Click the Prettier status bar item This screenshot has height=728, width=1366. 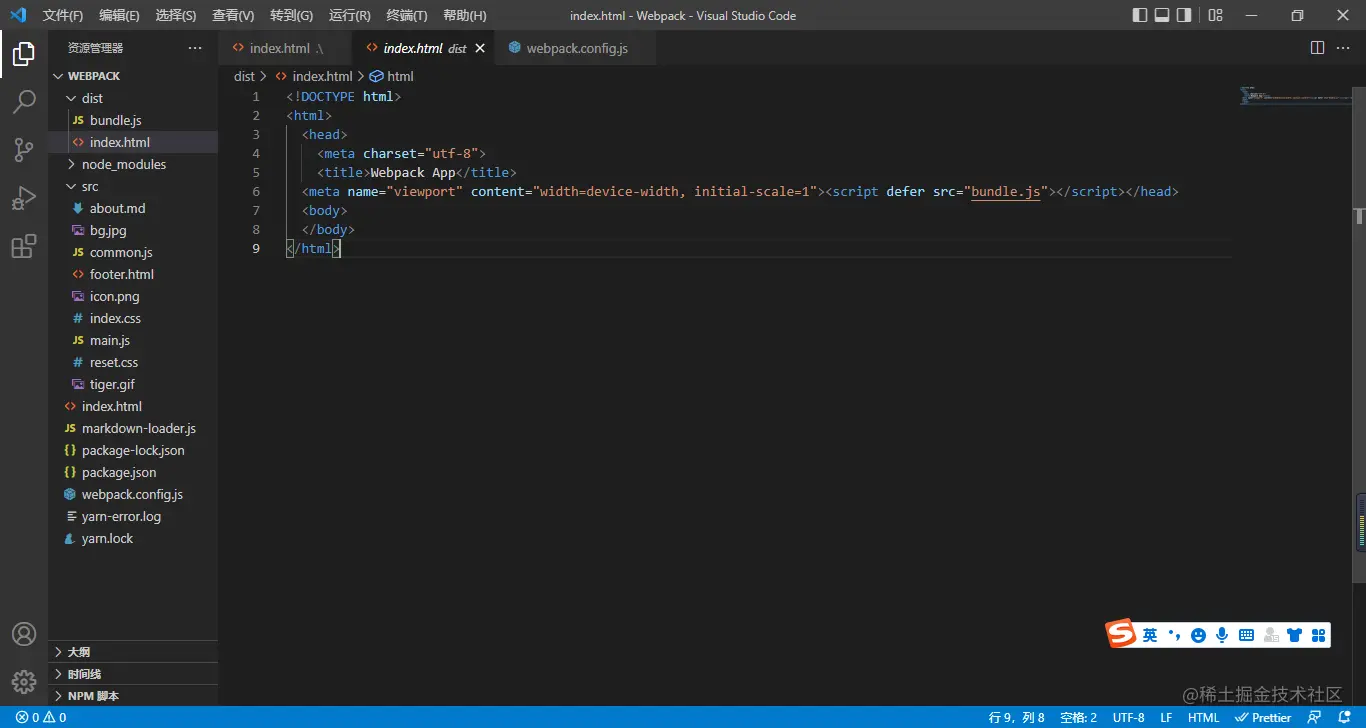tap(1263, 717)
